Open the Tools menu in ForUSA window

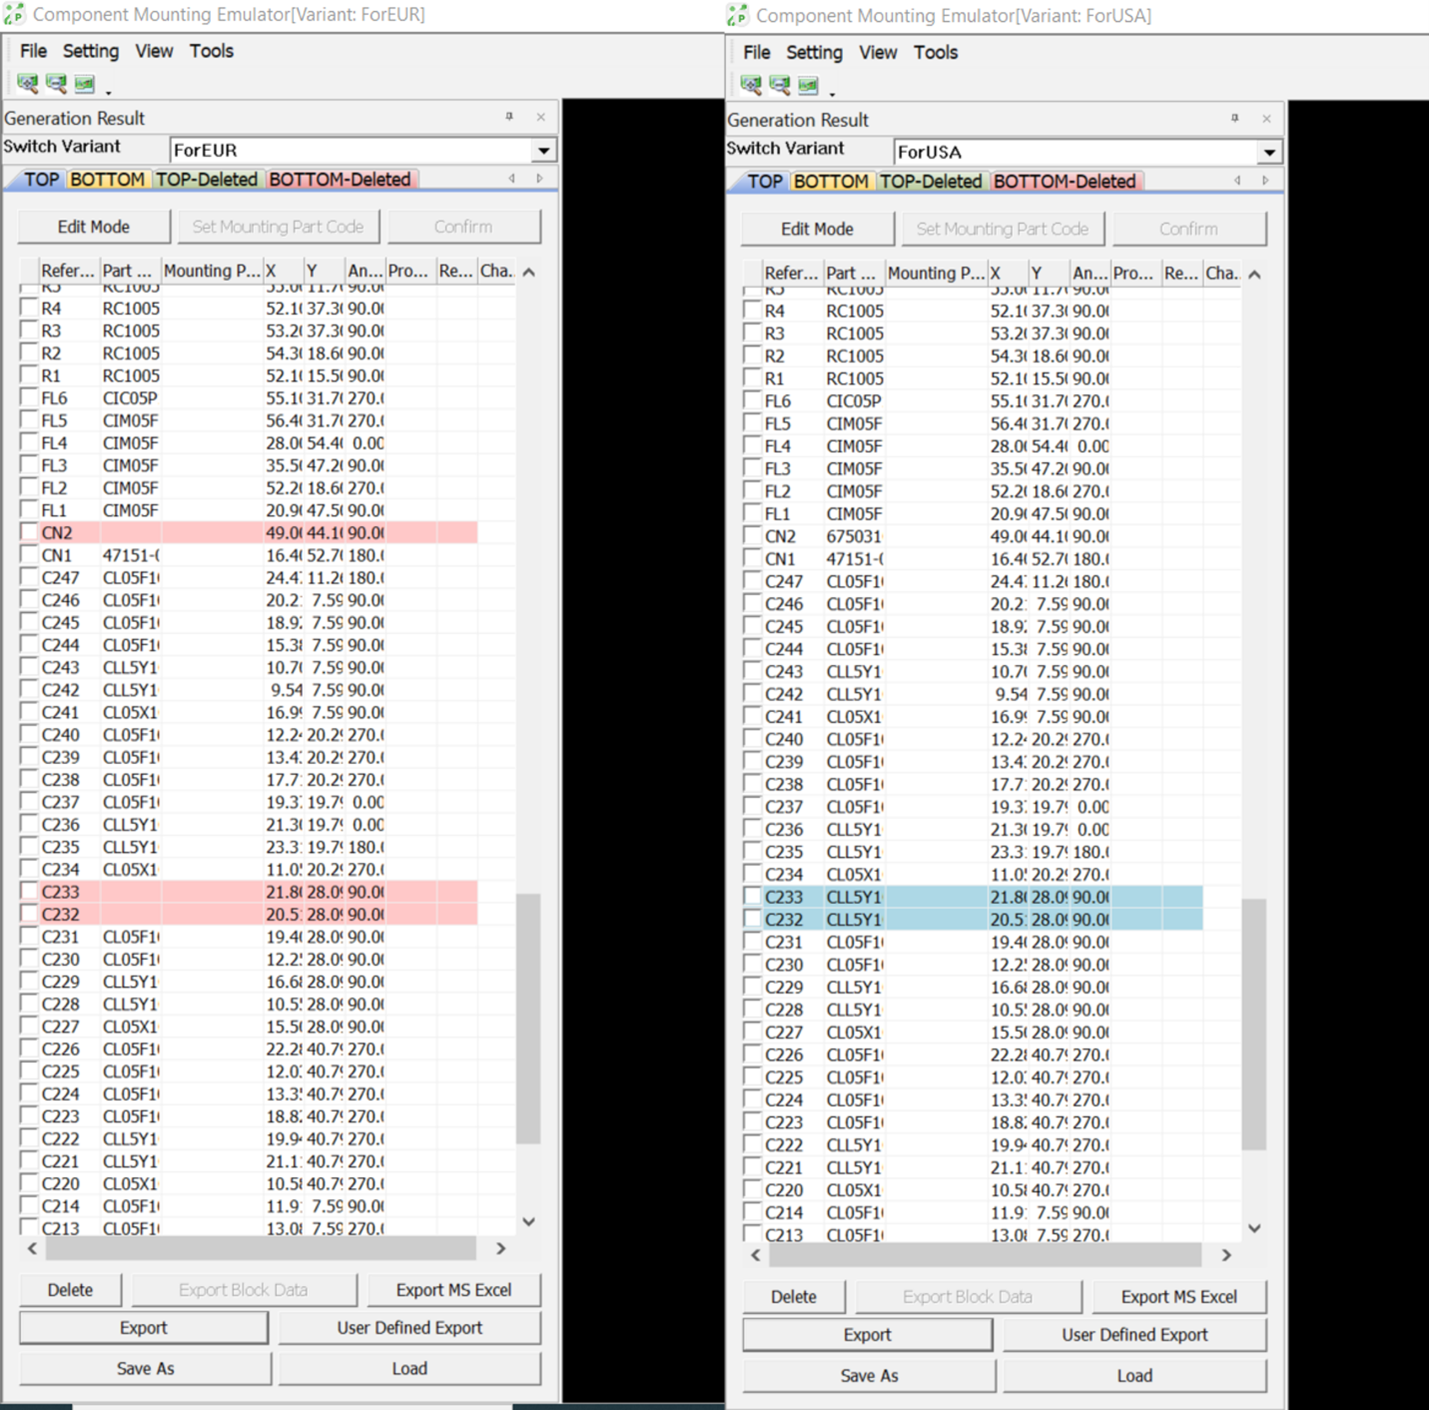935,52
